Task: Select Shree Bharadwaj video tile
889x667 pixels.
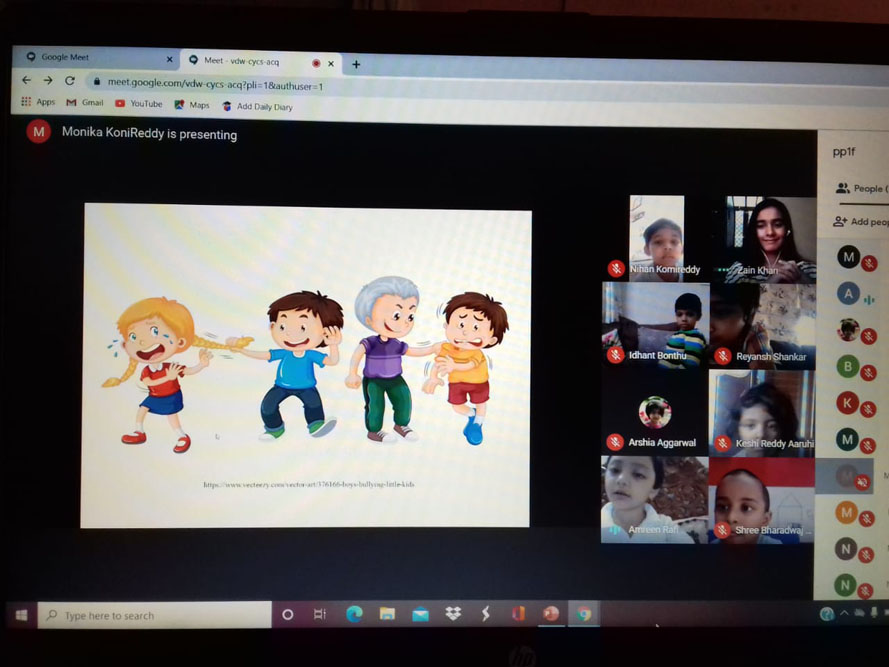Action: pyautogui.click(x=761, y=500)
